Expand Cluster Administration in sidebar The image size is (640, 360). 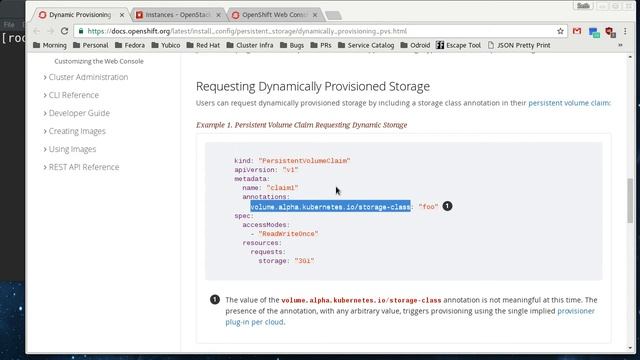click(x=86, y=77)
